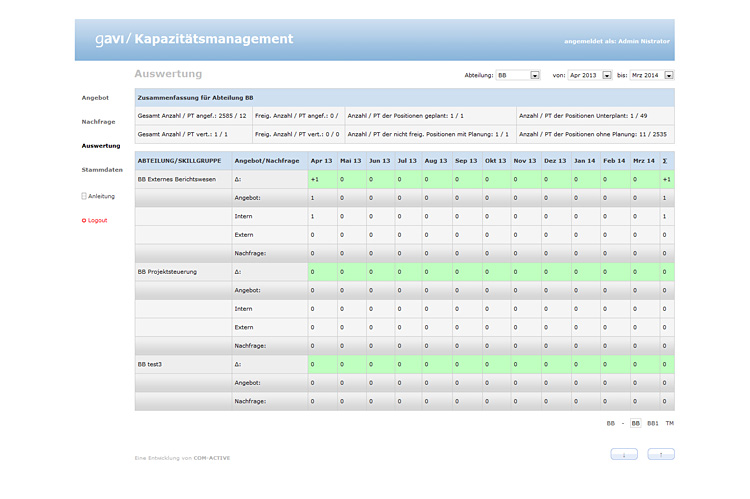Click the TM department link
This screenshot has height=499, width=750.
click(x=670, y=423)
